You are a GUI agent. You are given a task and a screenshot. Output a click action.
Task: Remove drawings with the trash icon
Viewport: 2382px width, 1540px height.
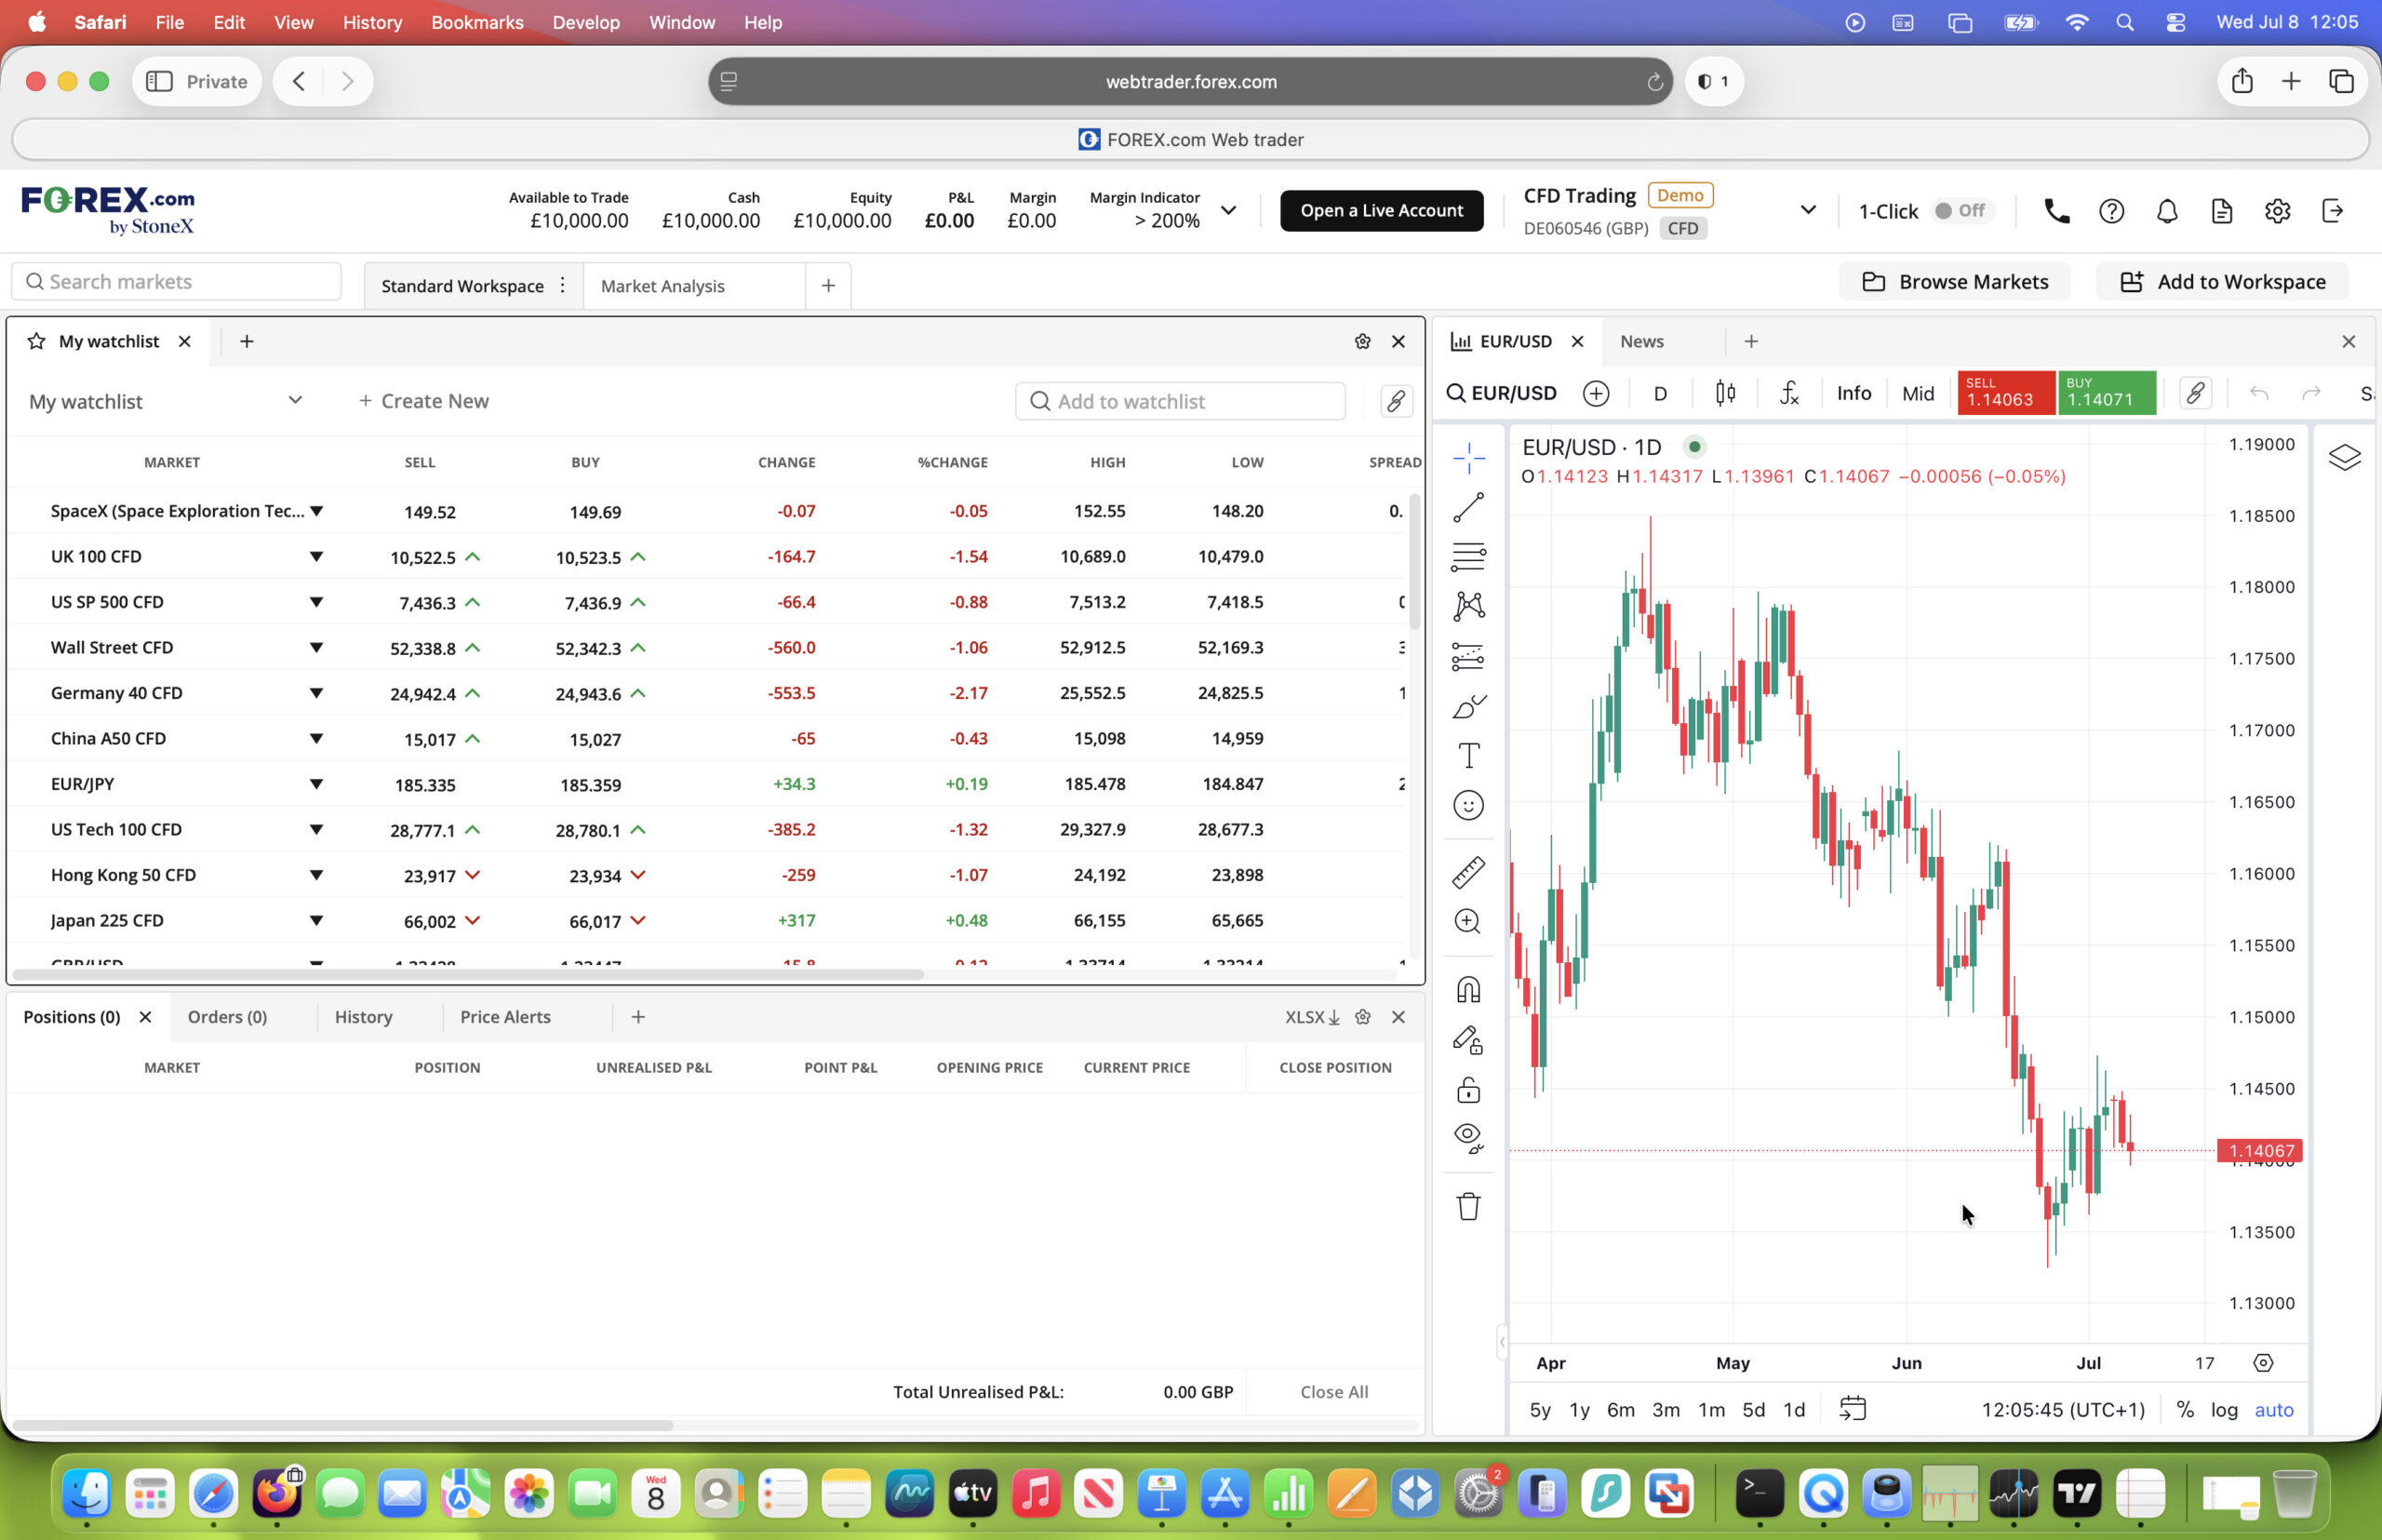pyautogui.click(x=1468, y=1206)
